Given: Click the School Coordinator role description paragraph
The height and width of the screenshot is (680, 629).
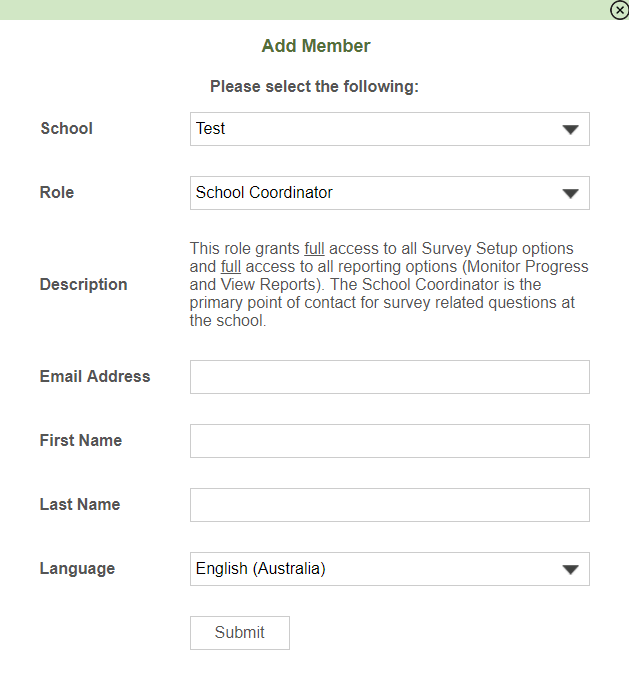Looking at the screenshot, I should pyautogui.click(x=389, y=284).
